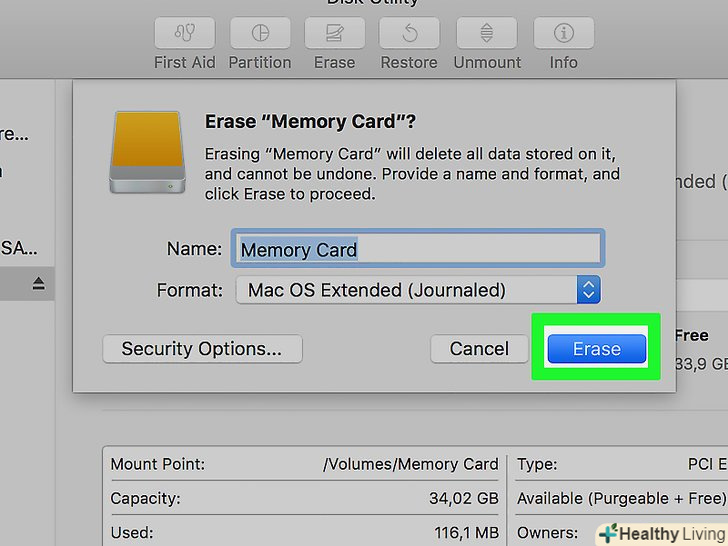Click the yellow drive icon in dialog

pyautogui.click(x=145, y=153)
